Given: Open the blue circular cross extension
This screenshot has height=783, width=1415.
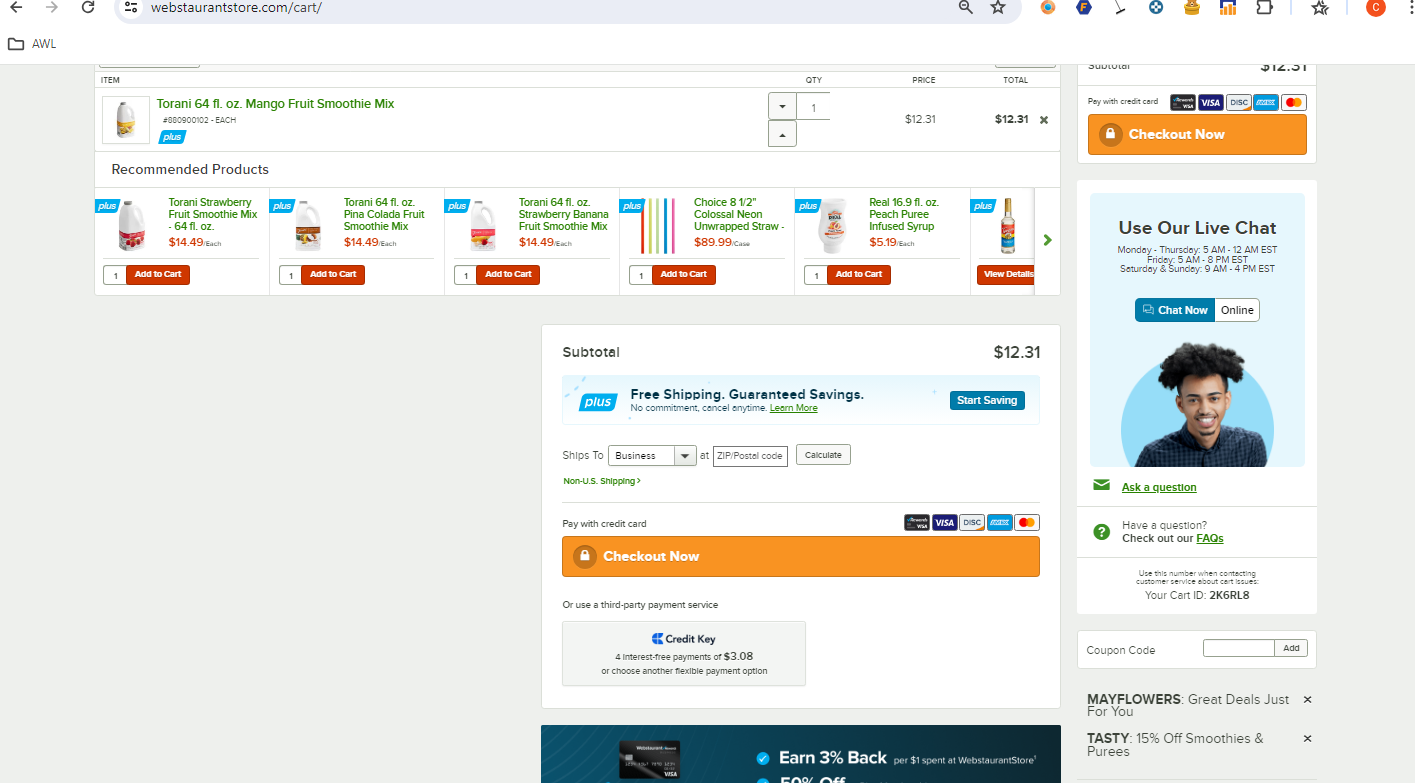Looking at the screenshot, I should click(1156, 7).
